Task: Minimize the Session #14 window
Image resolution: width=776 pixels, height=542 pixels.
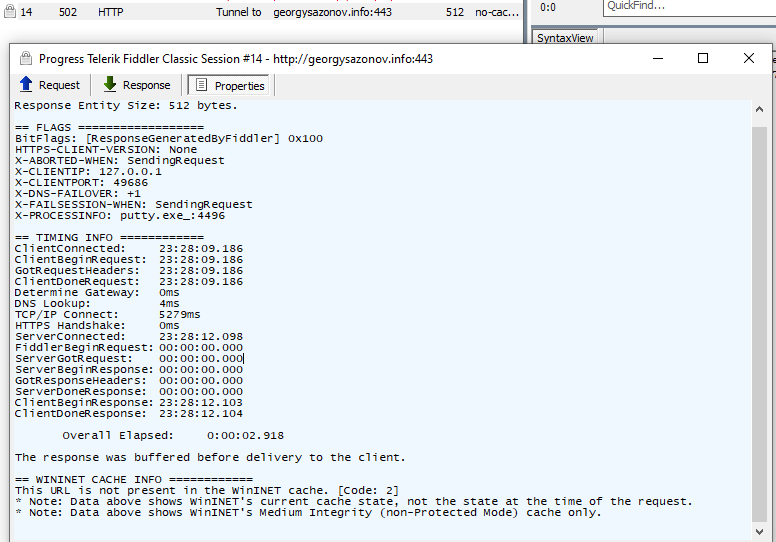Action: [658, 58]
